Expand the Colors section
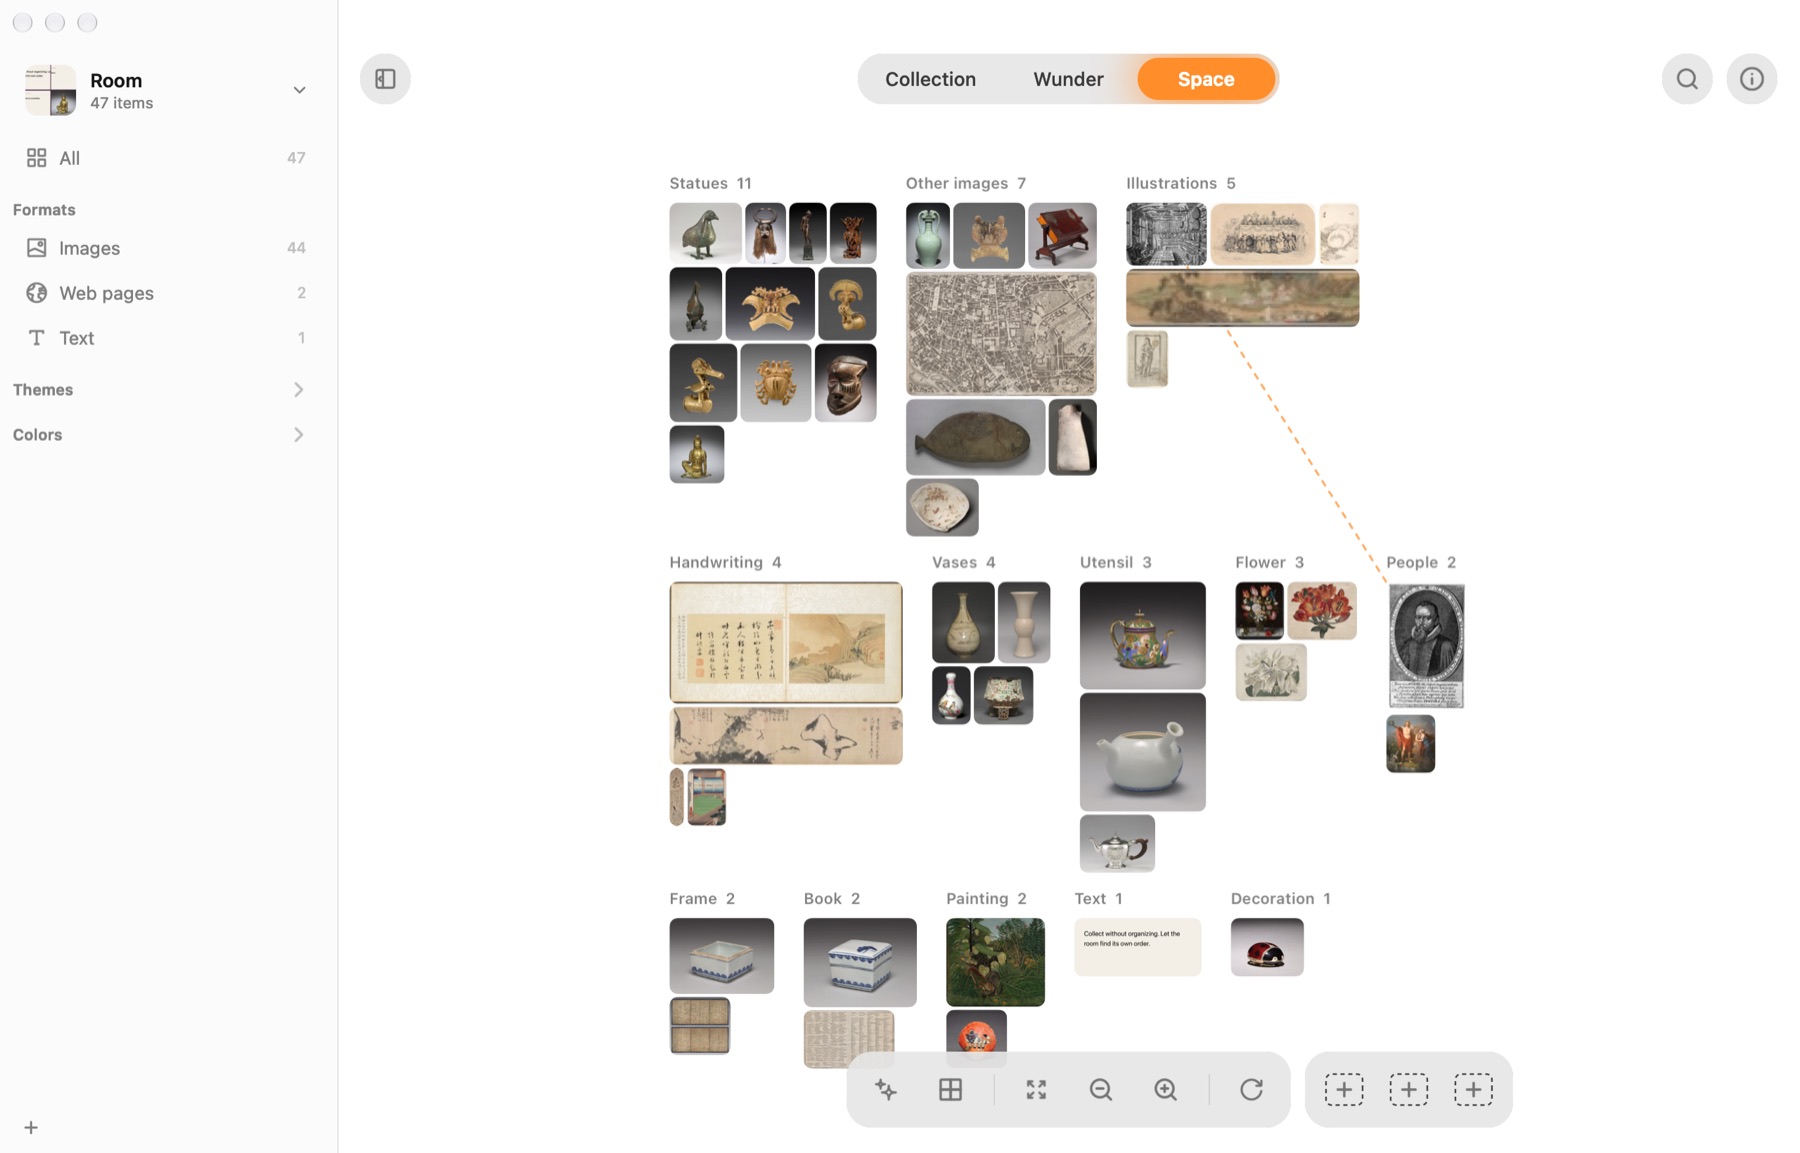The image size is (1800, 1153). [x=160, y=435]
